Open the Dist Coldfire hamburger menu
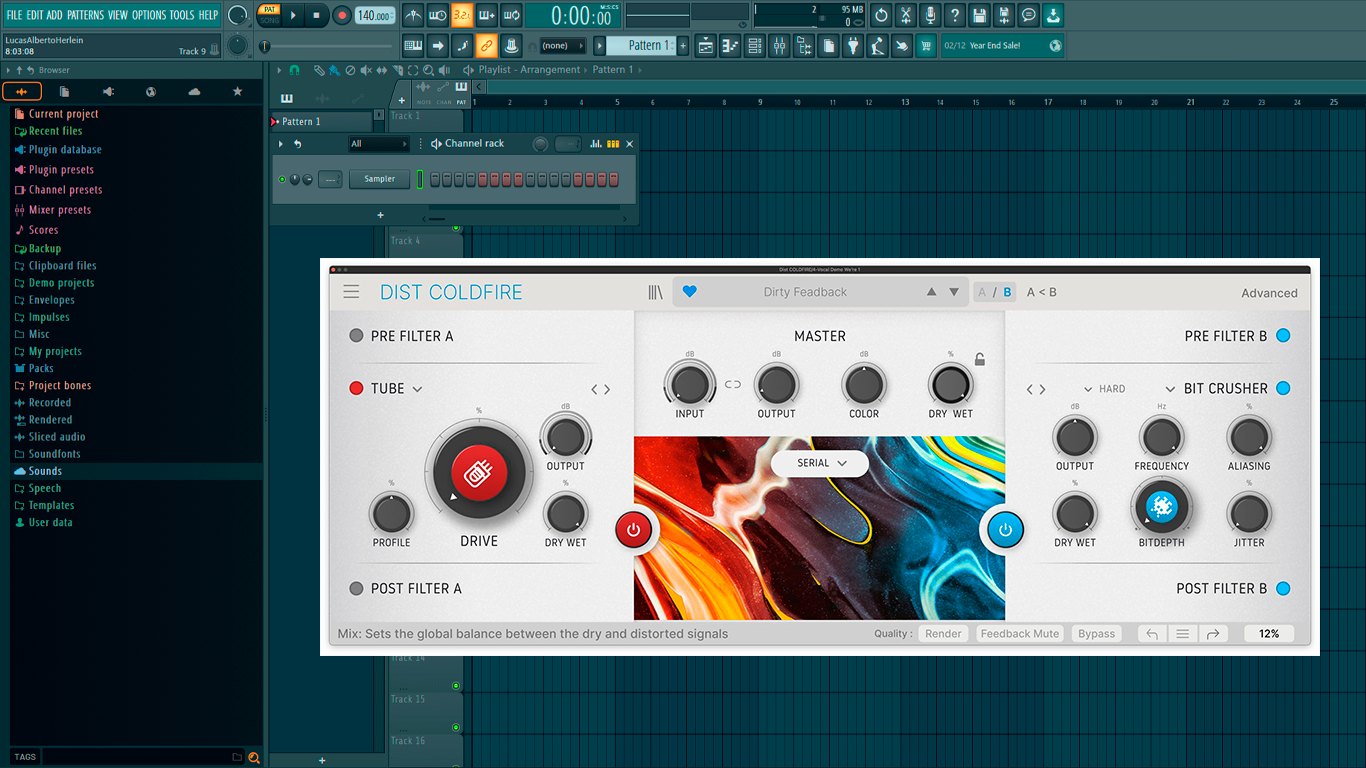Screen dimensions: 1366x768 (351, 292)
